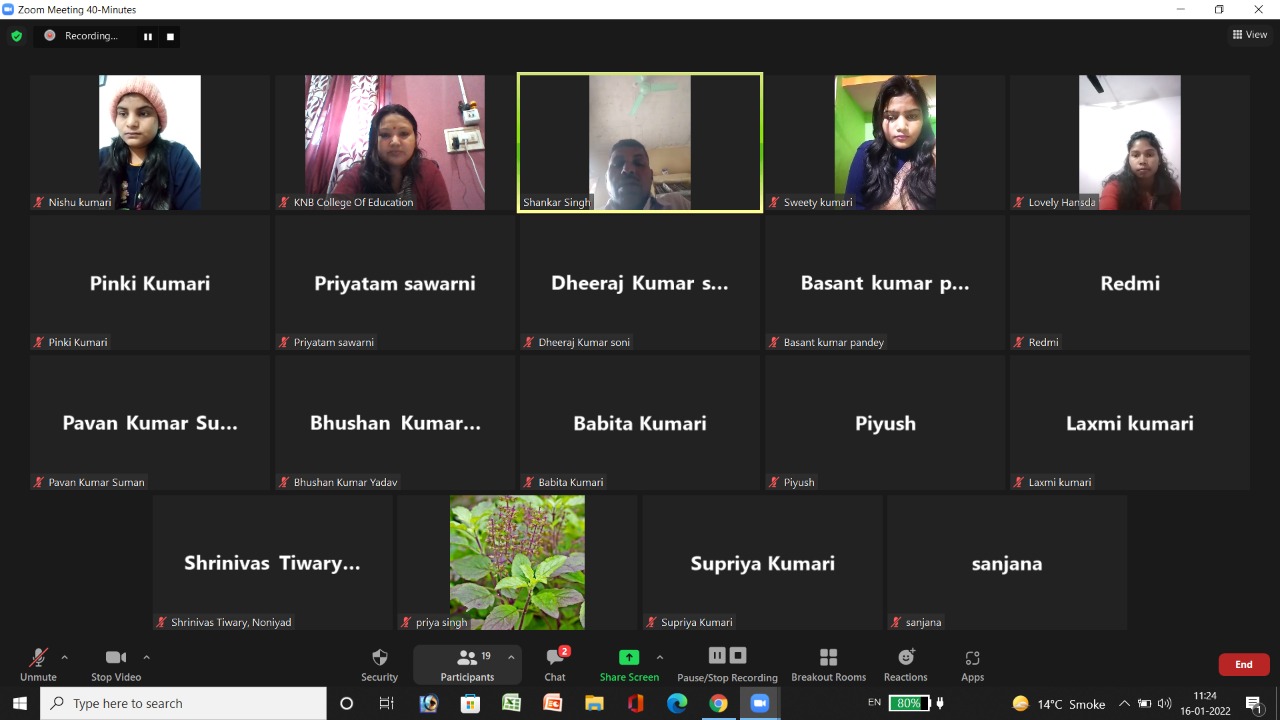Viewport: 1280px width, 720px height.
Task: Click the Redmi participant tile
Action: click(1130, 282)
